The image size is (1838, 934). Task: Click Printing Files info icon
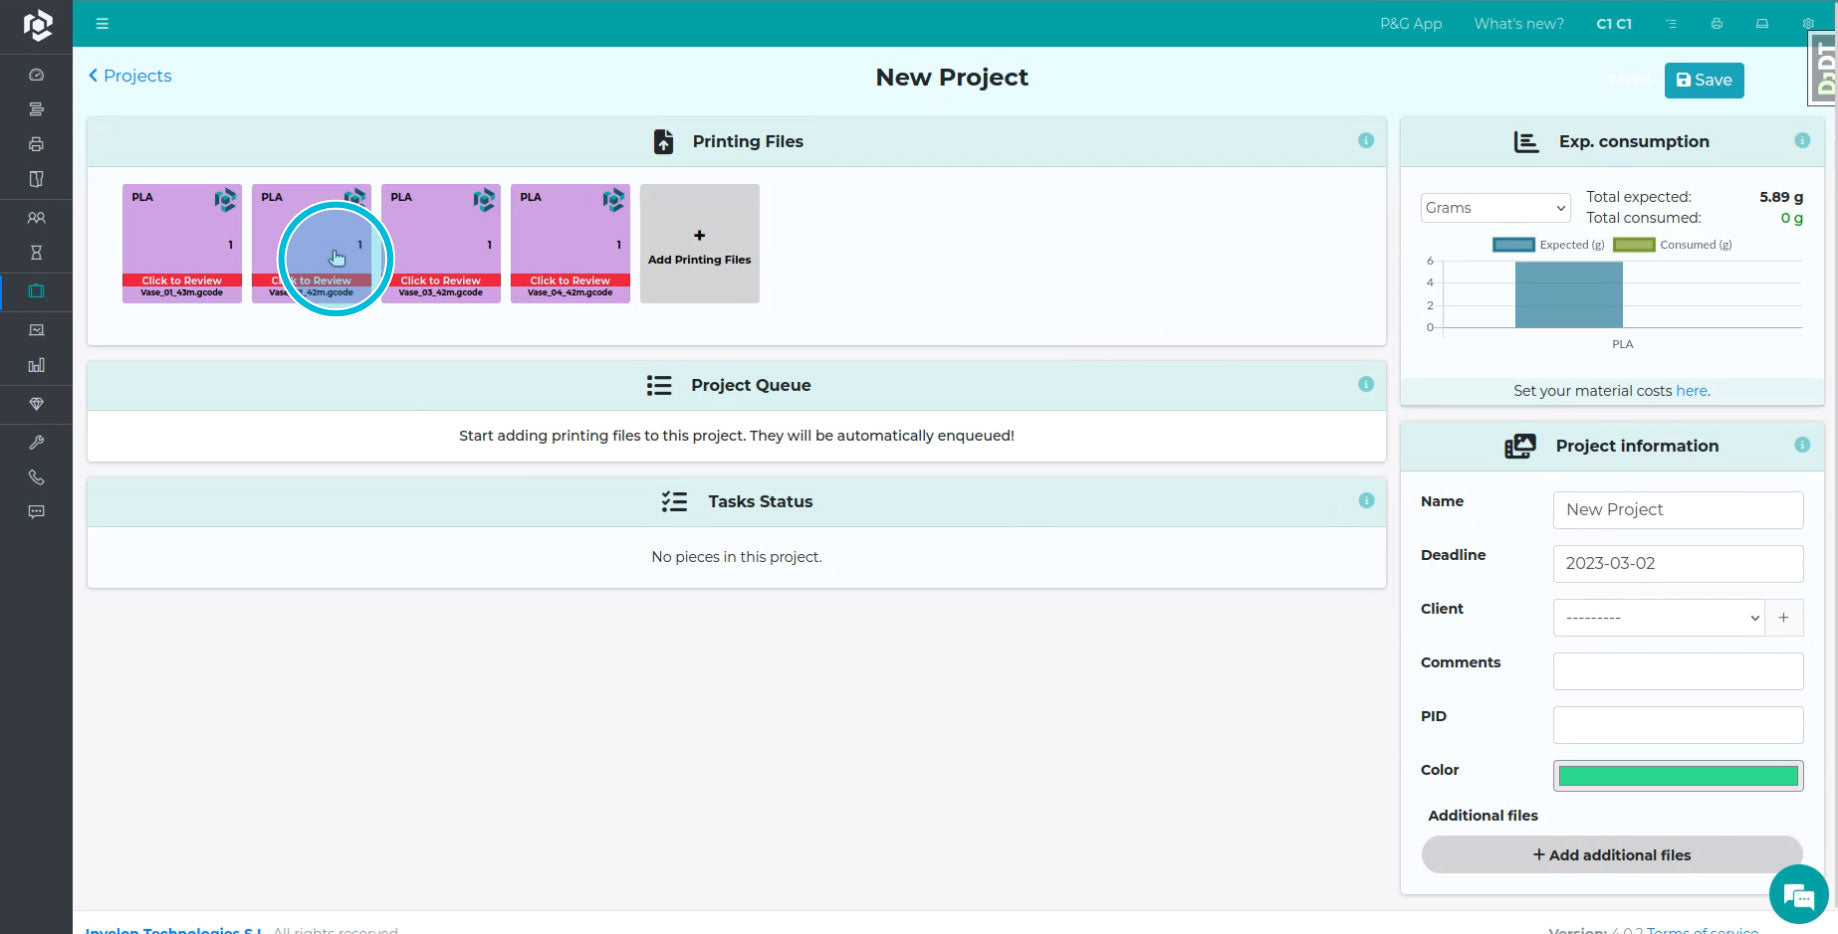tap(1366, 141)
